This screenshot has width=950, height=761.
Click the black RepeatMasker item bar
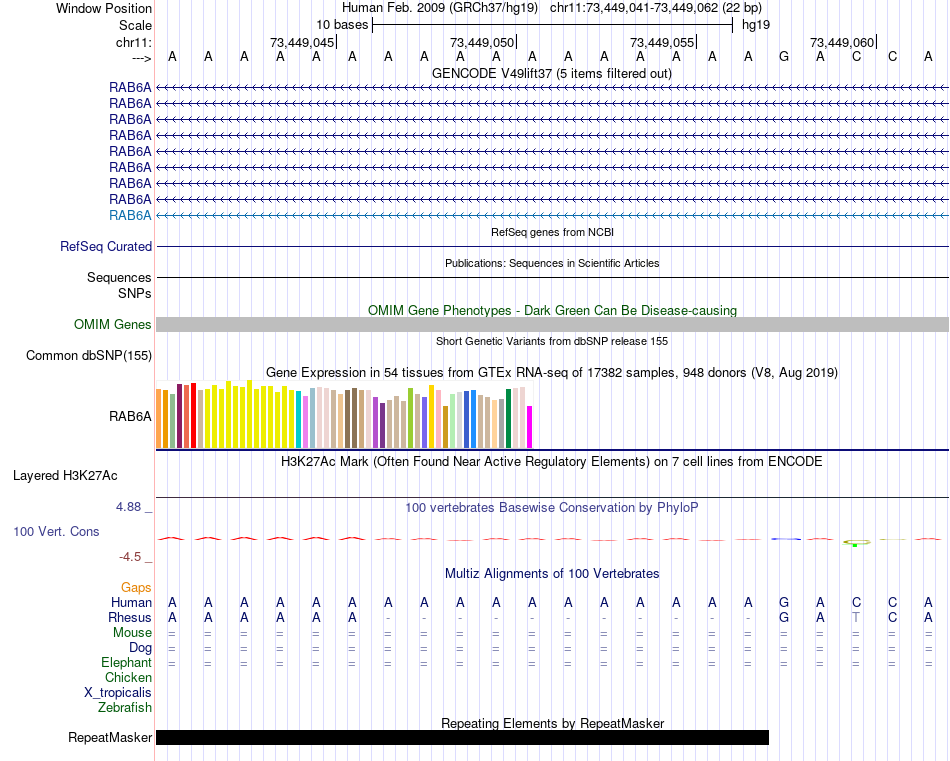point(462,737)
